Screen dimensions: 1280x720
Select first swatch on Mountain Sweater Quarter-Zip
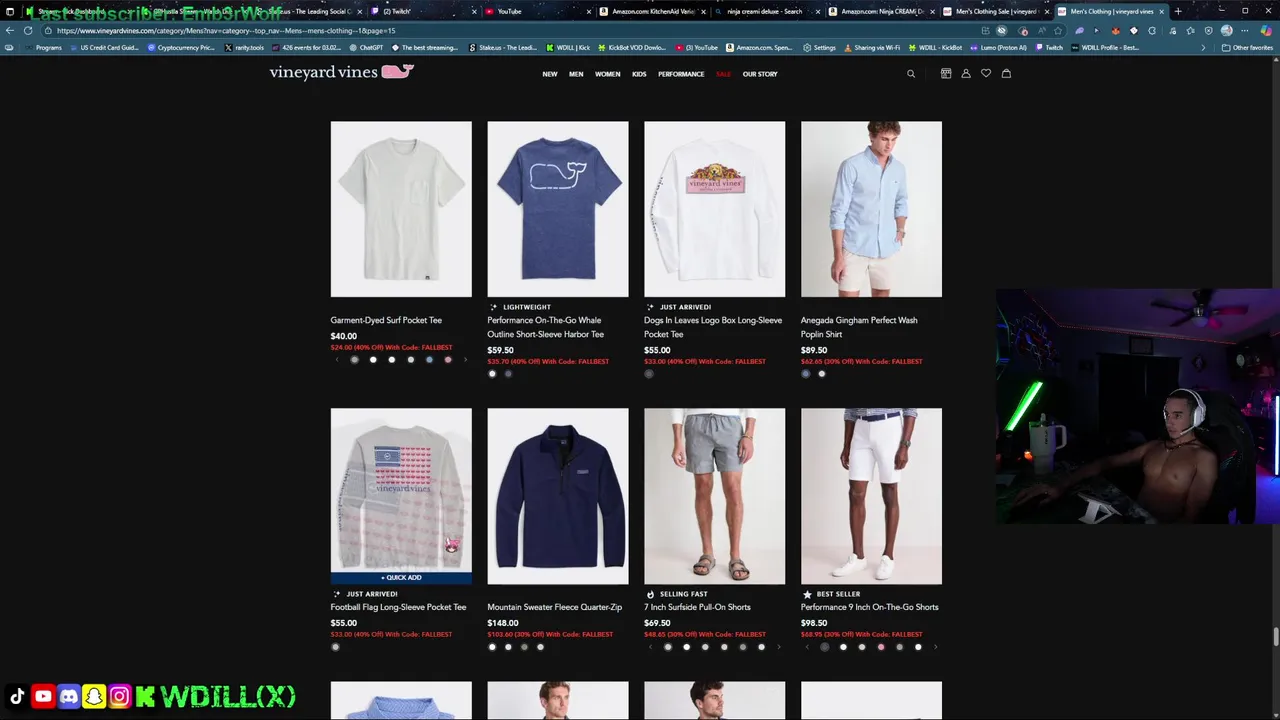point(492,647)
